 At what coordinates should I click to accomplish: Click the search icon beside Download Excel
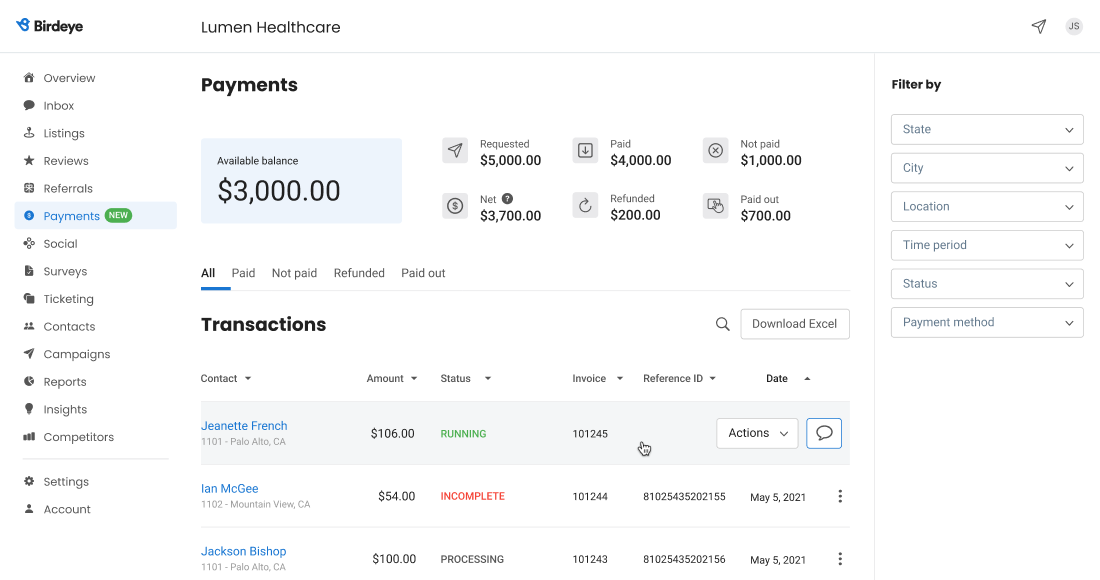(x=722, y=324)
